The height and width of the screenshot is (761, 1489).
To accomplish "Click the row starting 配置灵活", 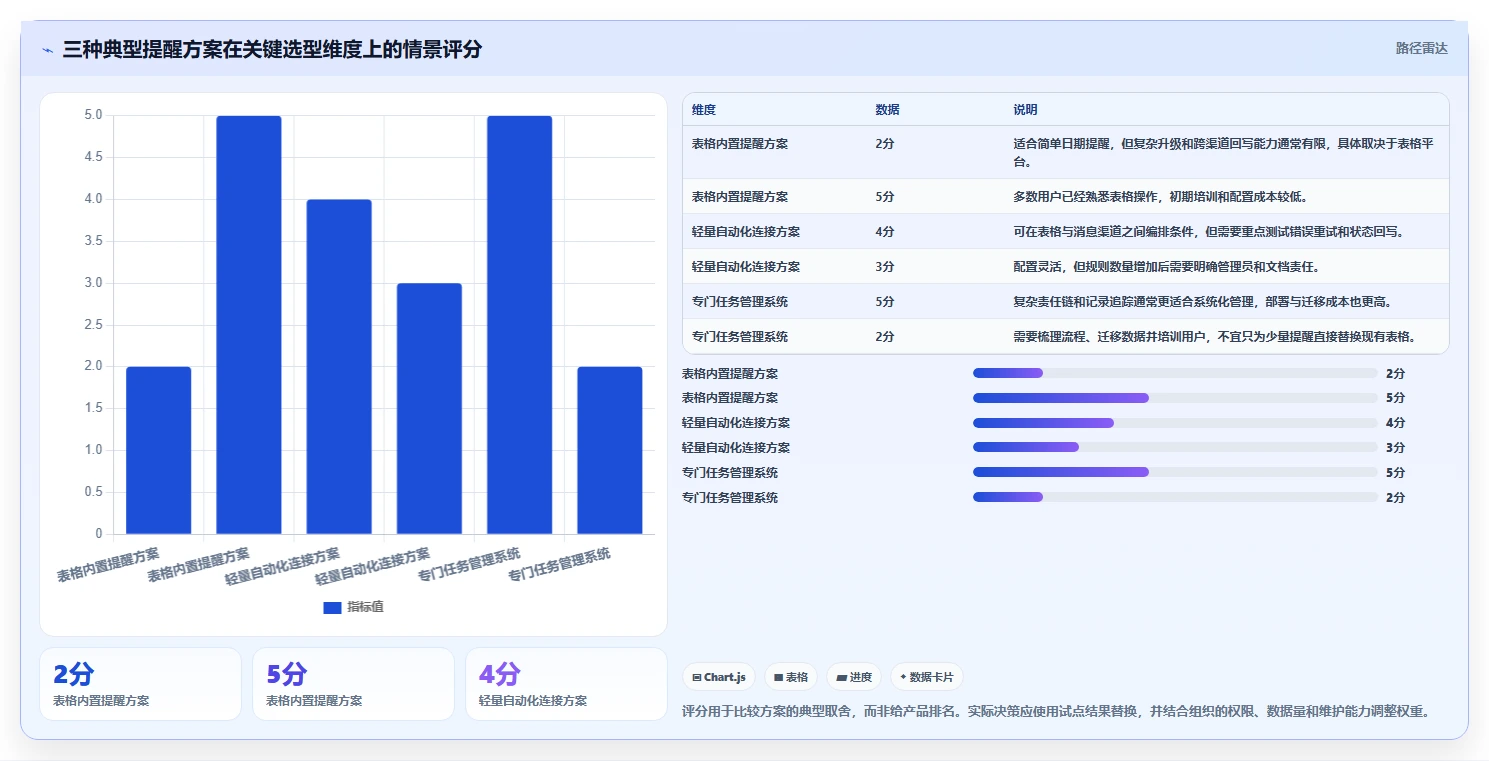I will tap(1066, 266).
